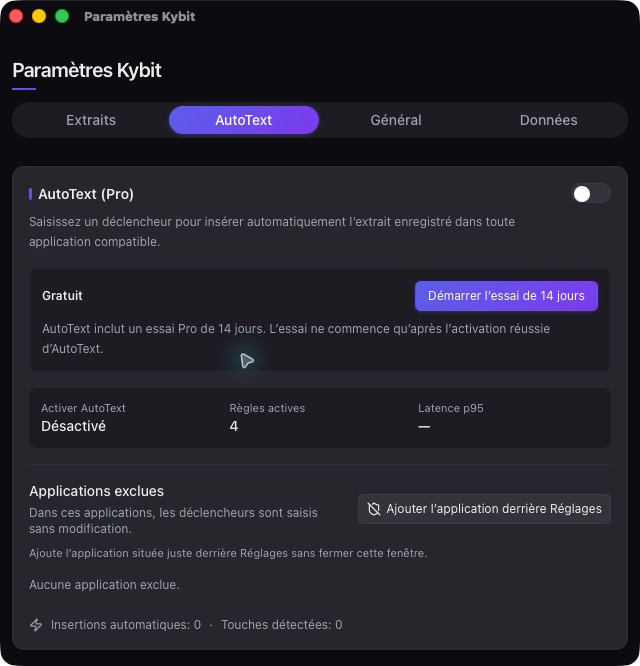Viewport: 640px width, 666px height.
Task: Click the Gratuit plan label
Action: click(x=62, y=296)
